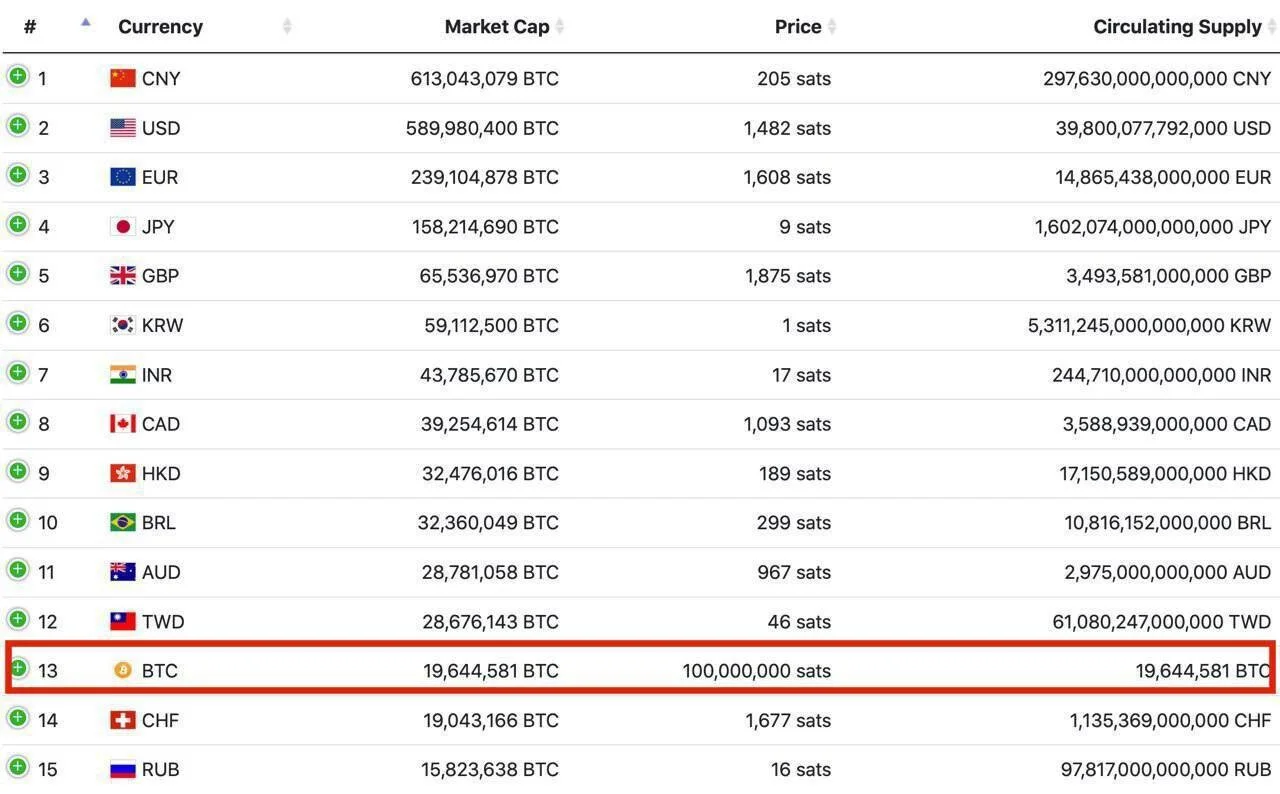Click the Bitcoin logo icon
This screenshot has height=794, width=1280.
(x=123, y=670)
